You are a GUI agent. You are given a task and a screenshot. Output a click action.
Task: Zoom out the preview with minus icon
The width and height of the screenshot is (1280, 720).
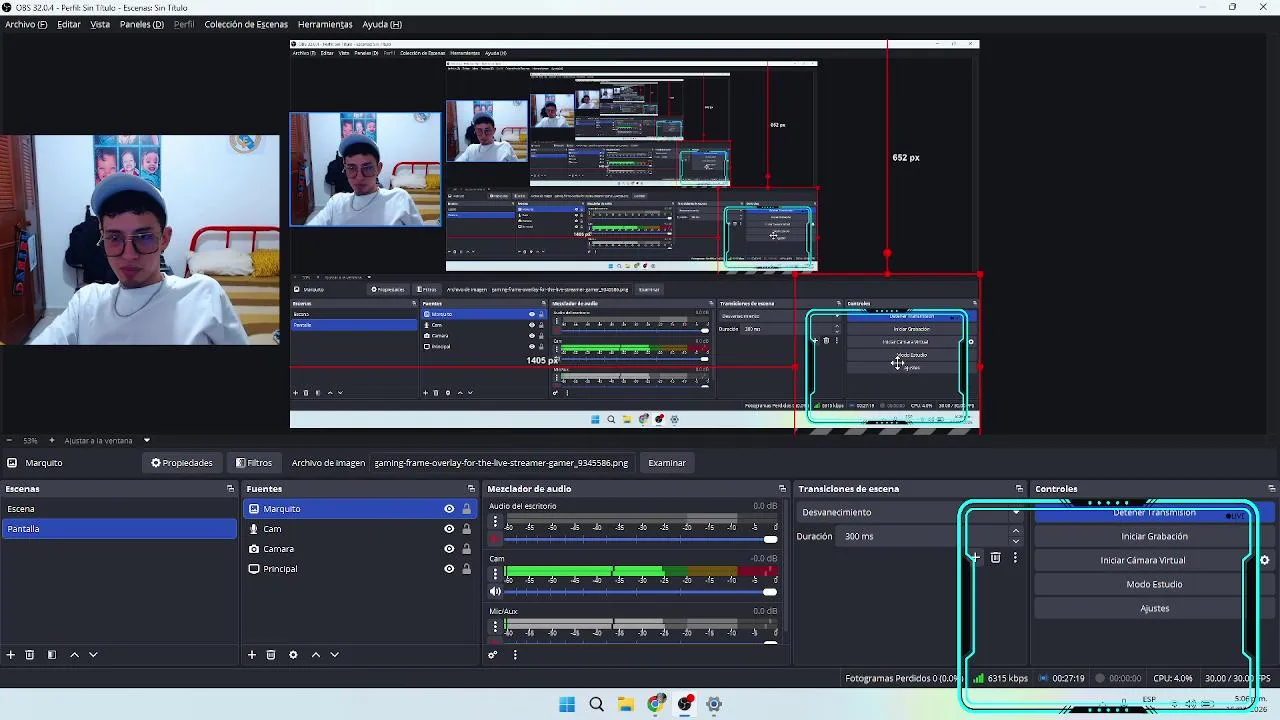pos(9,440)
